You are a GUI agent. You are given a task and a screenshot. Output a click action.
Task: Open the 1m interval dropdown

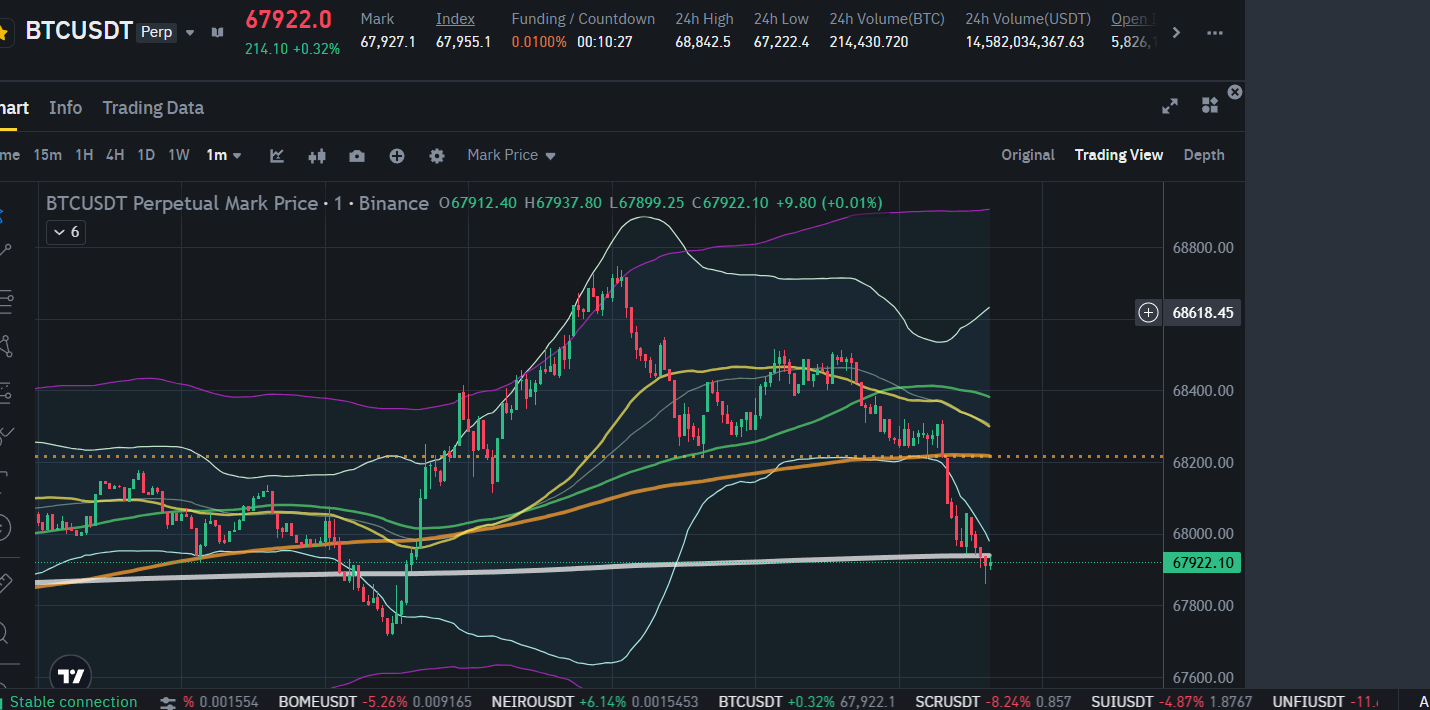224,155
